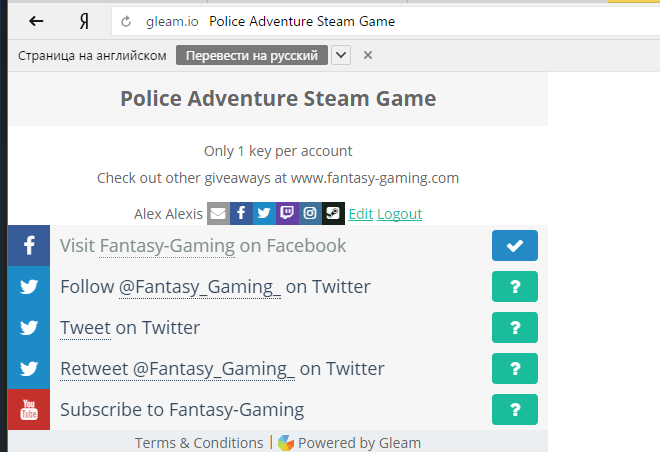The width and height of the screenshot is (660, 452).
Task: Click the Alex Alexis user name
Action: tap(168, 214)
